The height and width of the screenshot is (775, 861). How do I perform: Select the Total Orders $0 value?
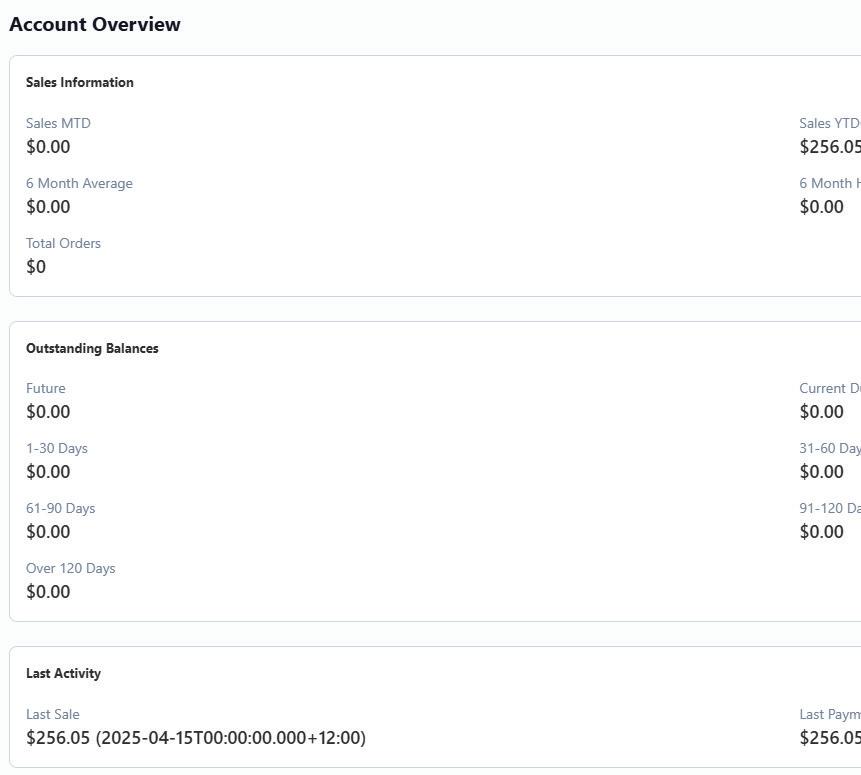36,267
